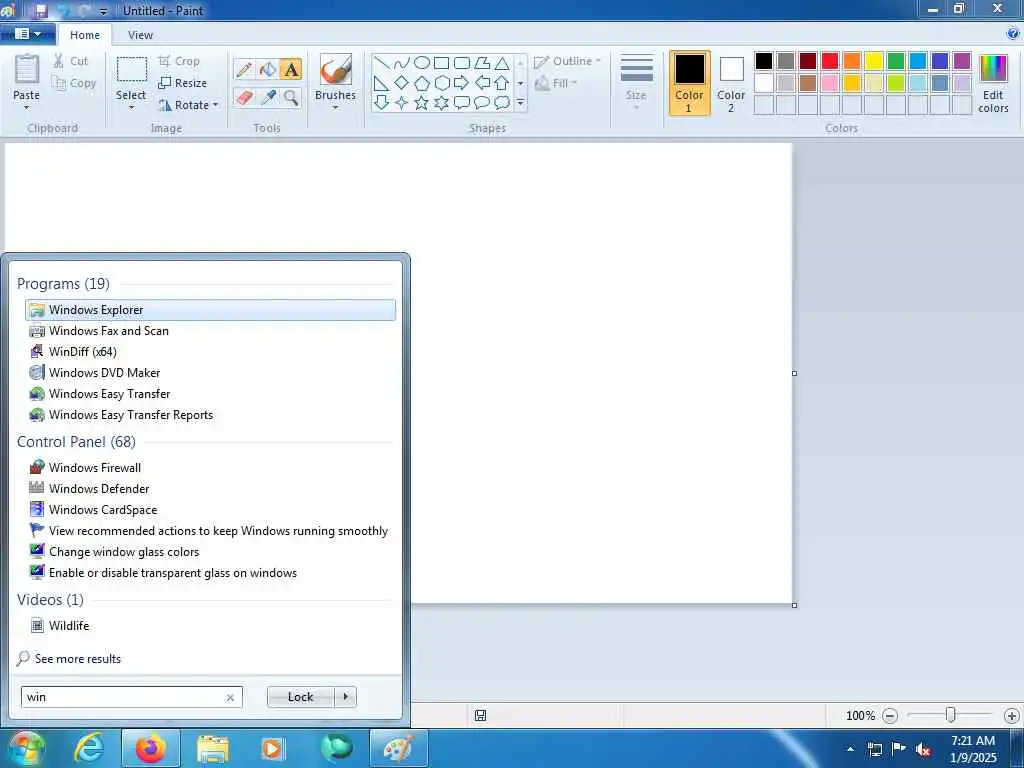Open Windows Fax and Scan result
This screenshot has height=768, width=1024.
coord(210,330)
